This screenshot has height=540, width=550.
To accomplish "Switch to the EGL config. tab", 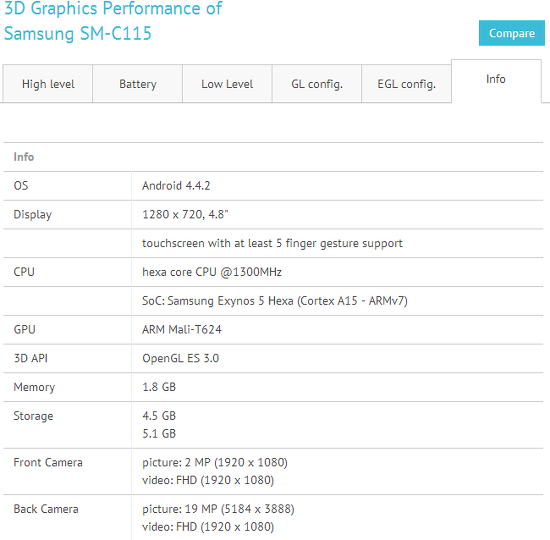I will pos(406,84).
